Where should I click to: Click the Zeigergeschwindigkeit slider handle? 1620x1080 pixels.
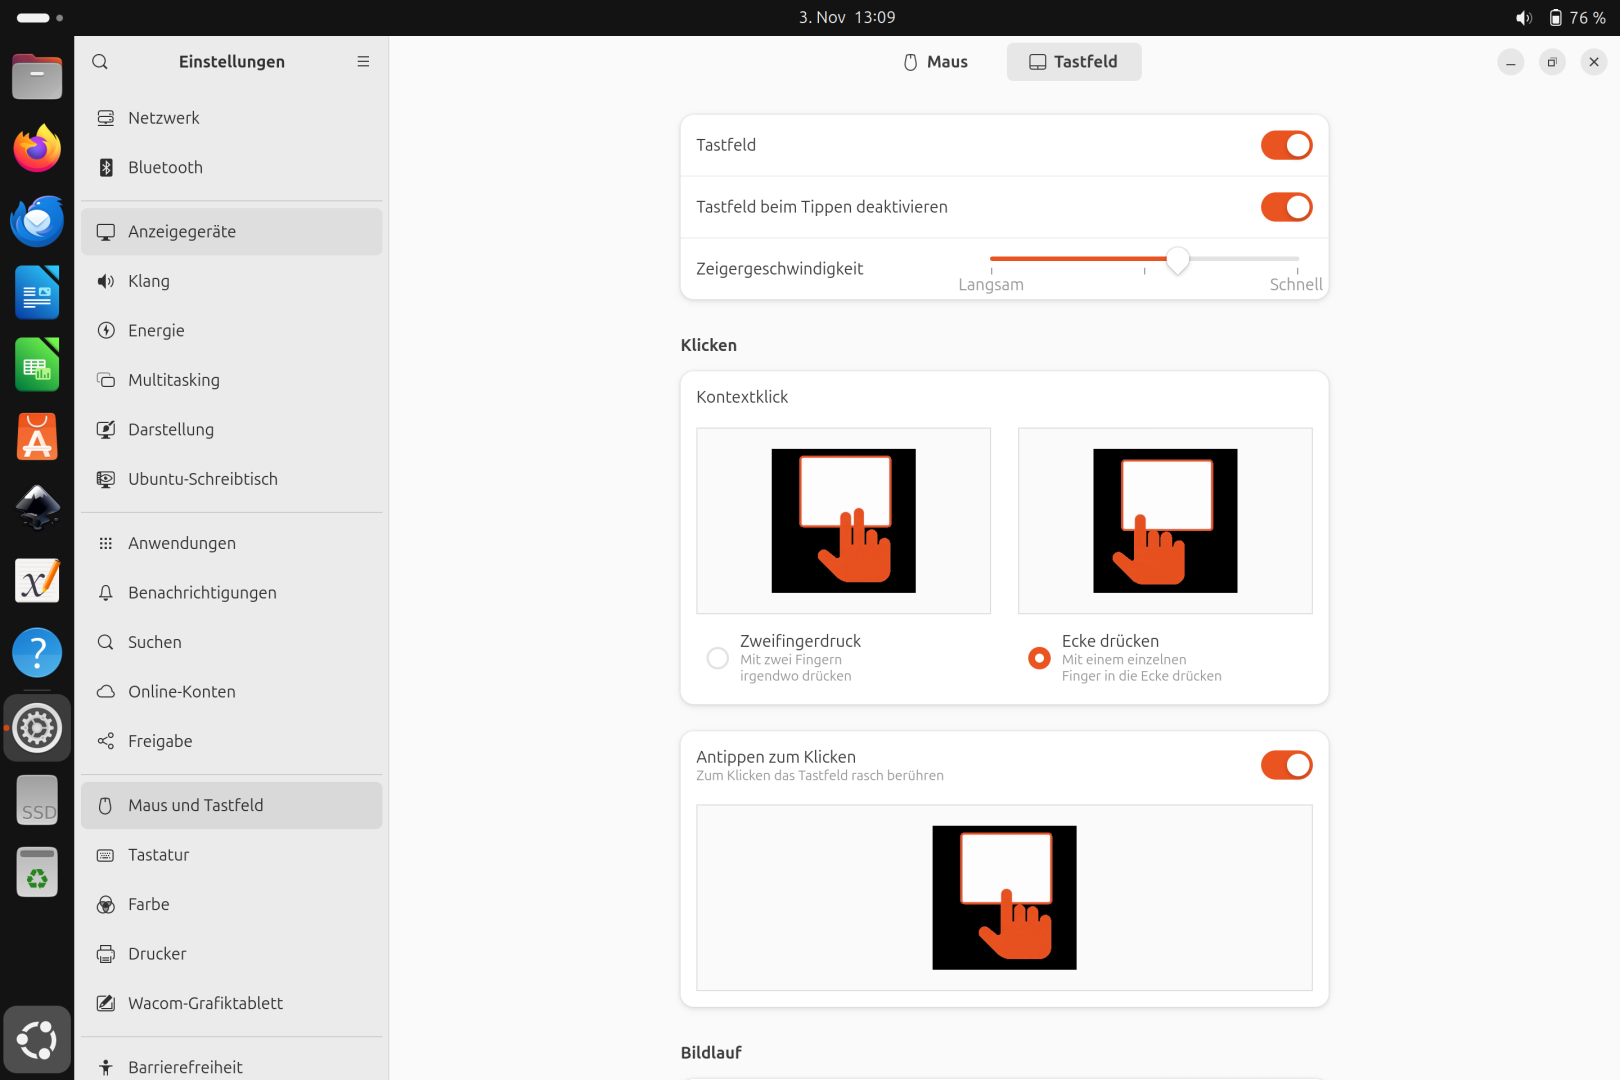pyautogui.click(x=1178, y=259)
